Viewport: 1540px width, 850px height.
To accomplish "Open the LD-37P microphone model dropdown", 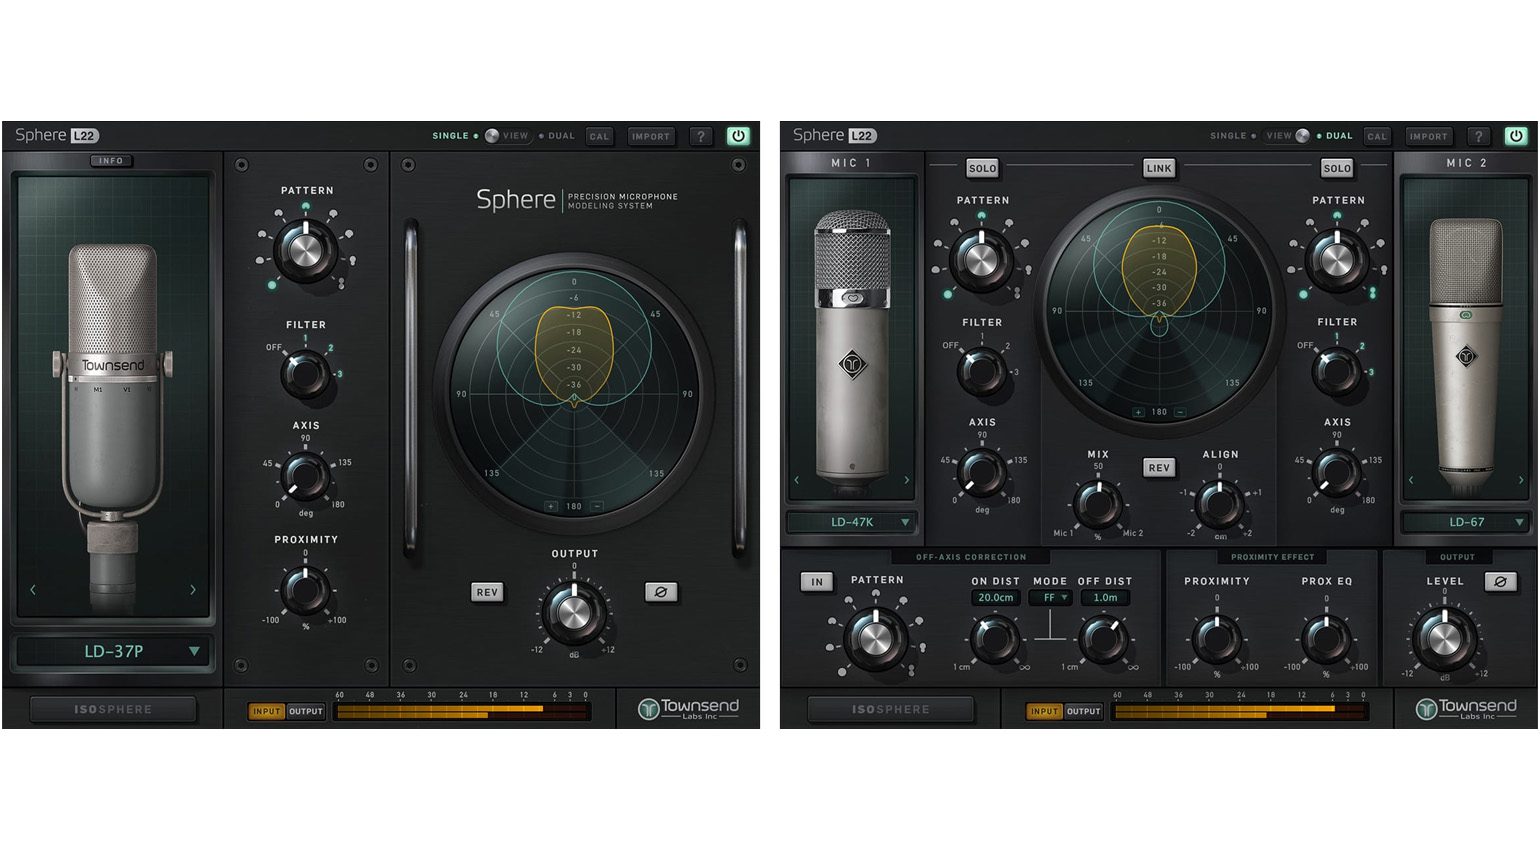I will click(114, 651).
